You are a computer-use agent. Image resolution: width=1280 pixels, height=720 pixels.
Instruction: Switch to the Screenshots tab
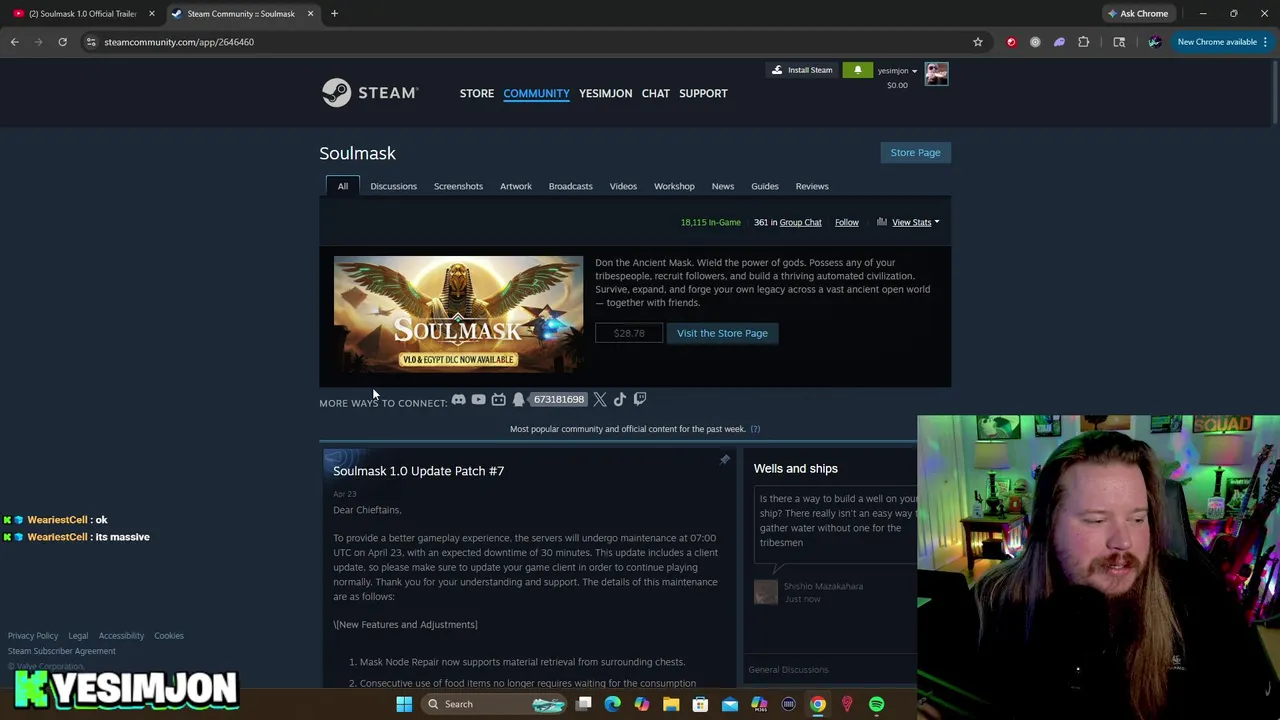[x=458, y=186]
